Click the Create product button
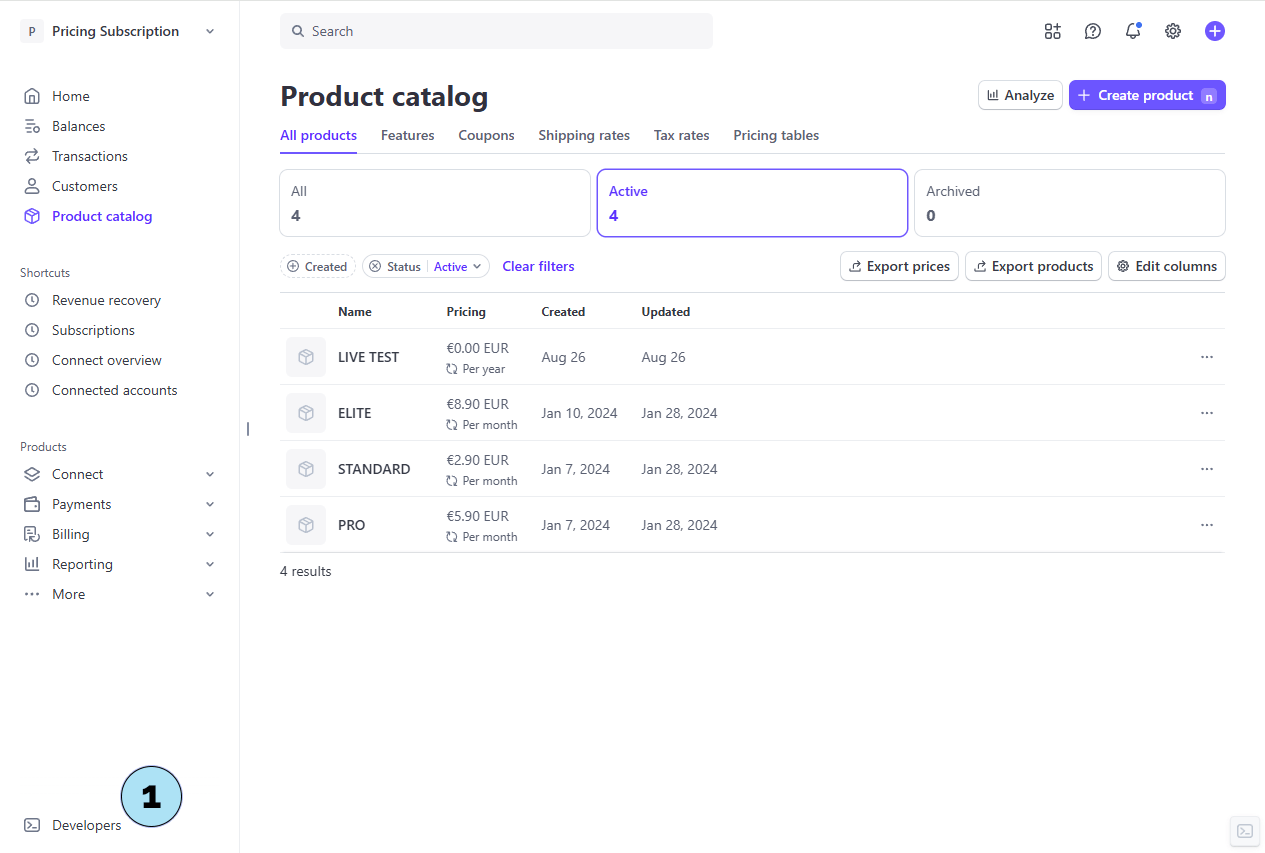 1146,95
